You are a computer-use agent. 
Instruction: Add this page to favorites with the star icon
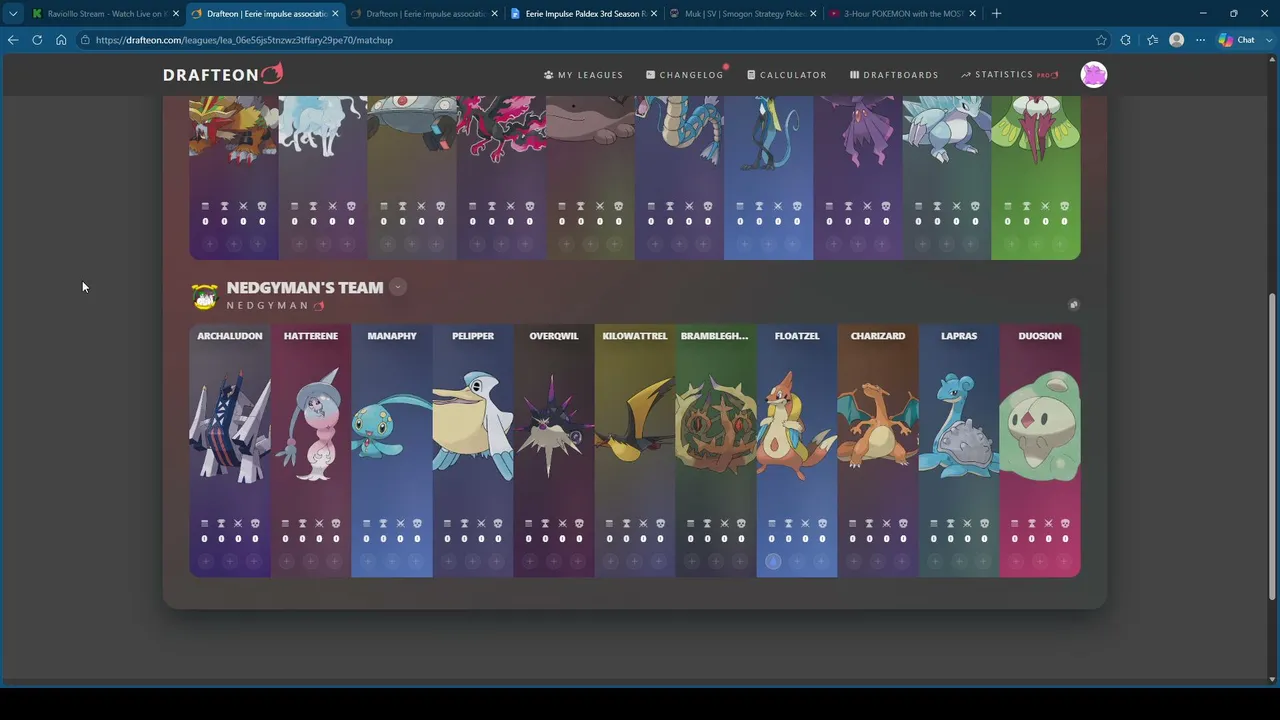click(x=1101, y=40)
